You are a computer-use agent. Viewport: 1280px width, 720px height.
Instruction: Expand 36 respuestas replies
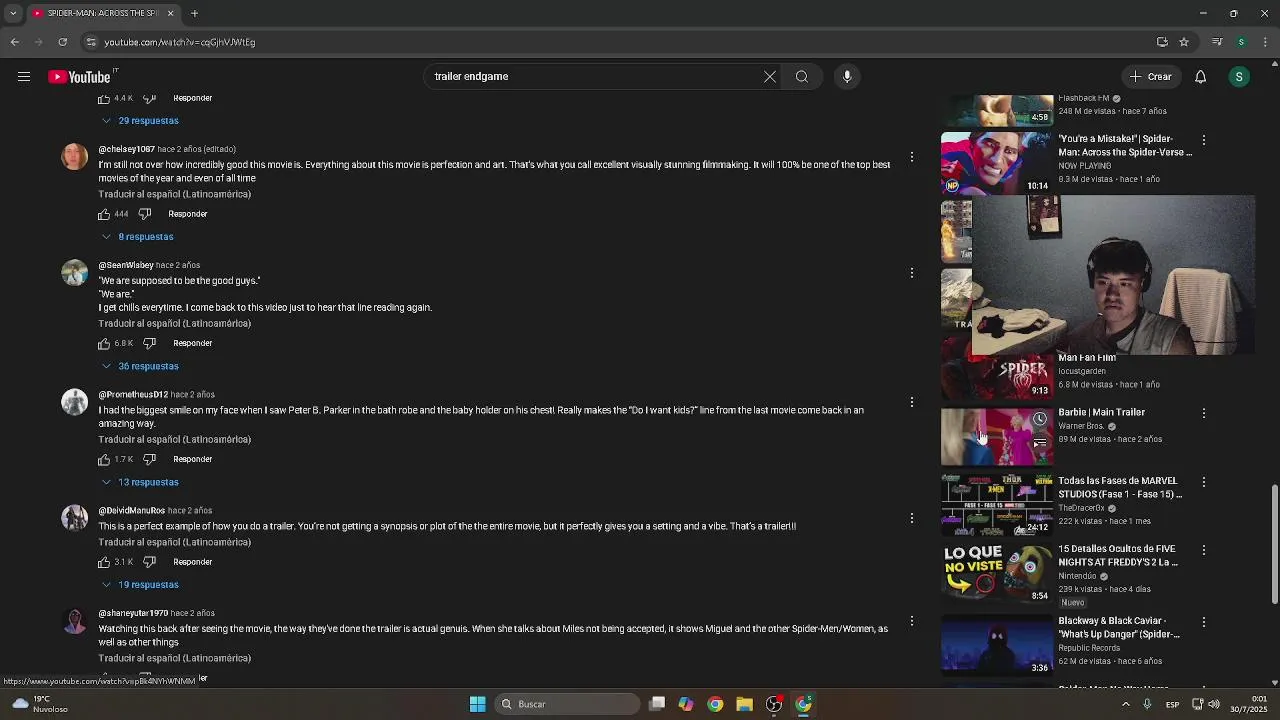tap(140, 366)
